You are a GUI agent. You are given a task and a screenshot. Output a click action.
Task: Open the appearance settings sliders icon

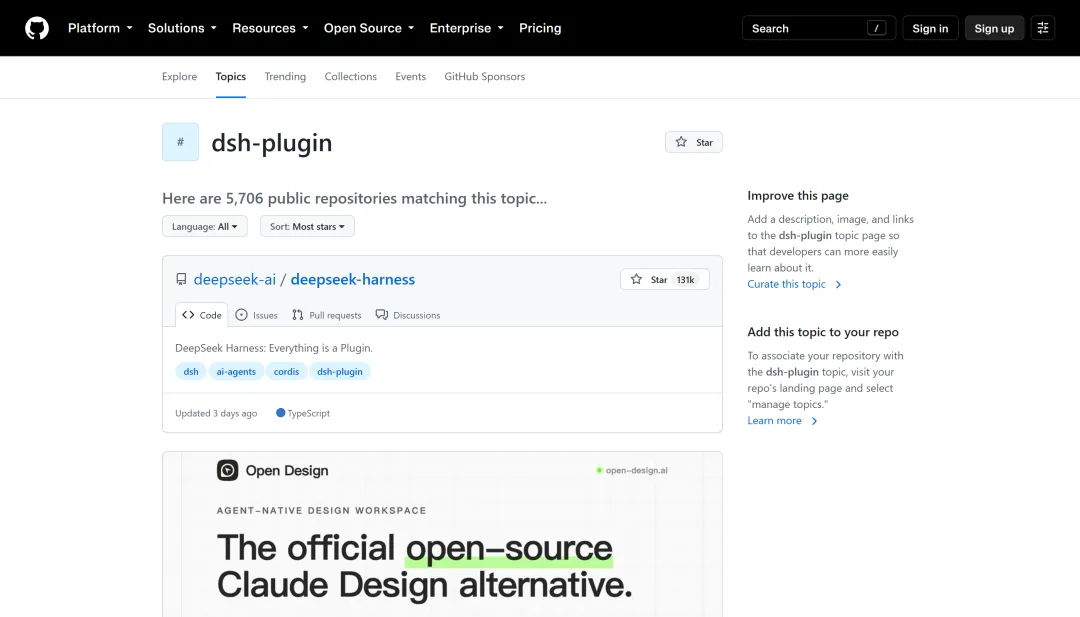(1043, 28)
